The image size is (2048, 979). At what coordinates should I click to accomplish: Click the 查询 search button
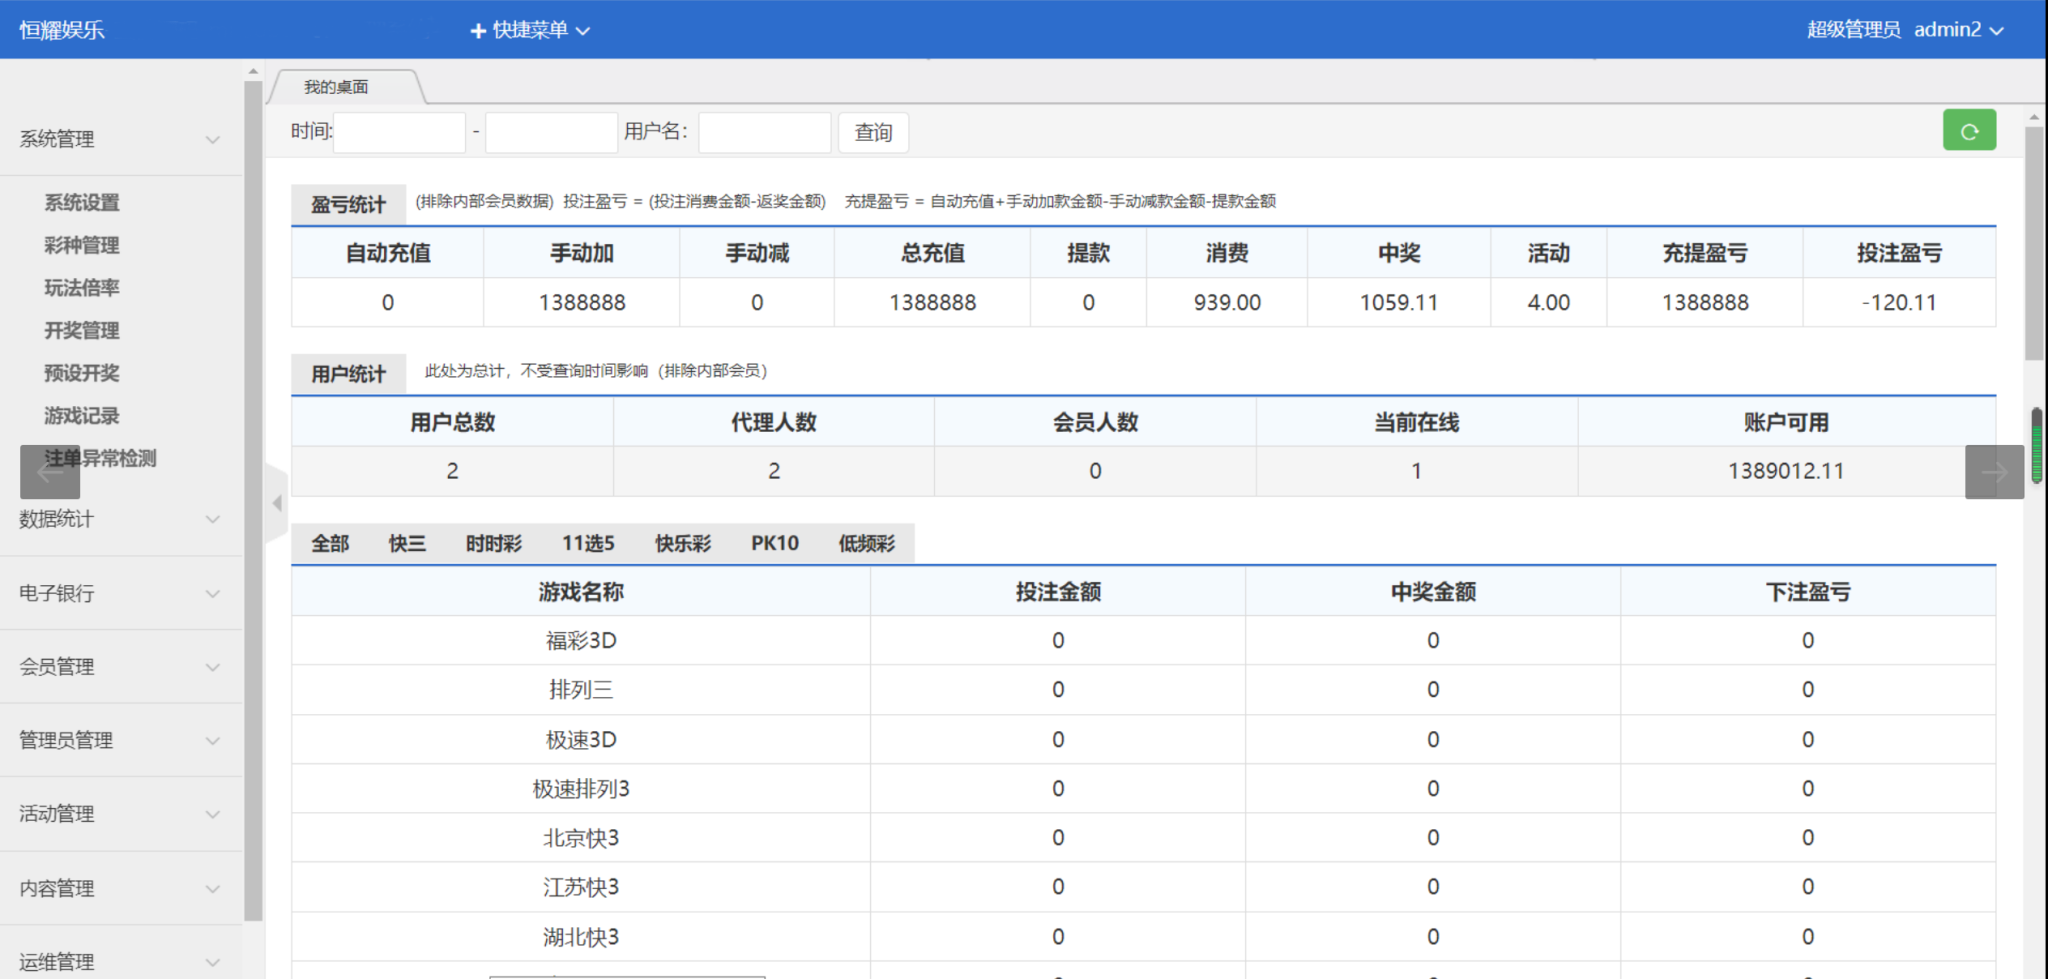pyautogui.click(x=873, y=132)
